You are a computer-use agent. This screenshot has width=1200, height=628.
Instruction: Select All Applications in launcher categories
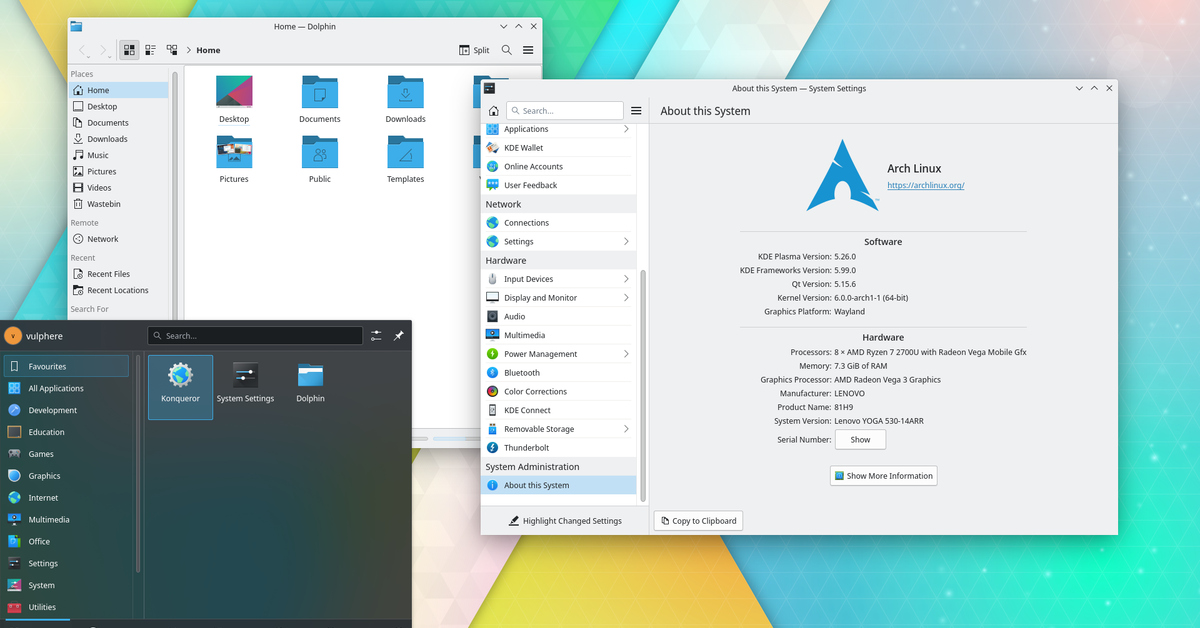click(x=56, y=388)
